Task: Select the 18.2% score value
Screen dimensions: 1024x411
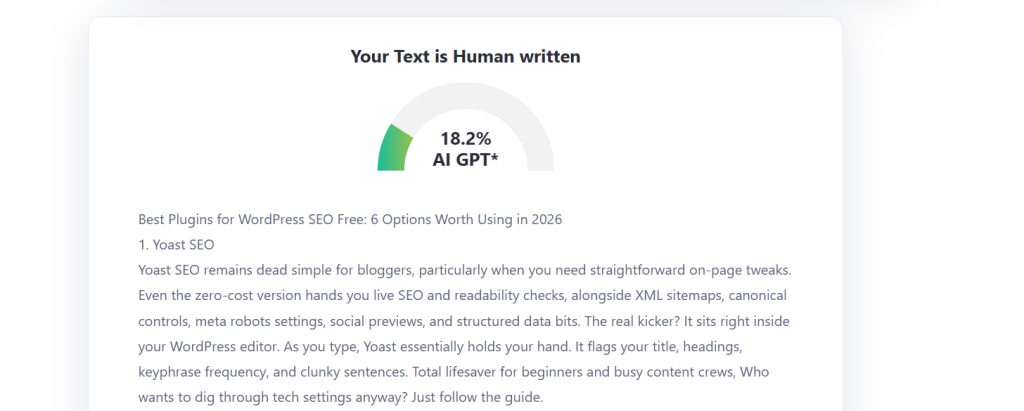Action: point(465,139)
